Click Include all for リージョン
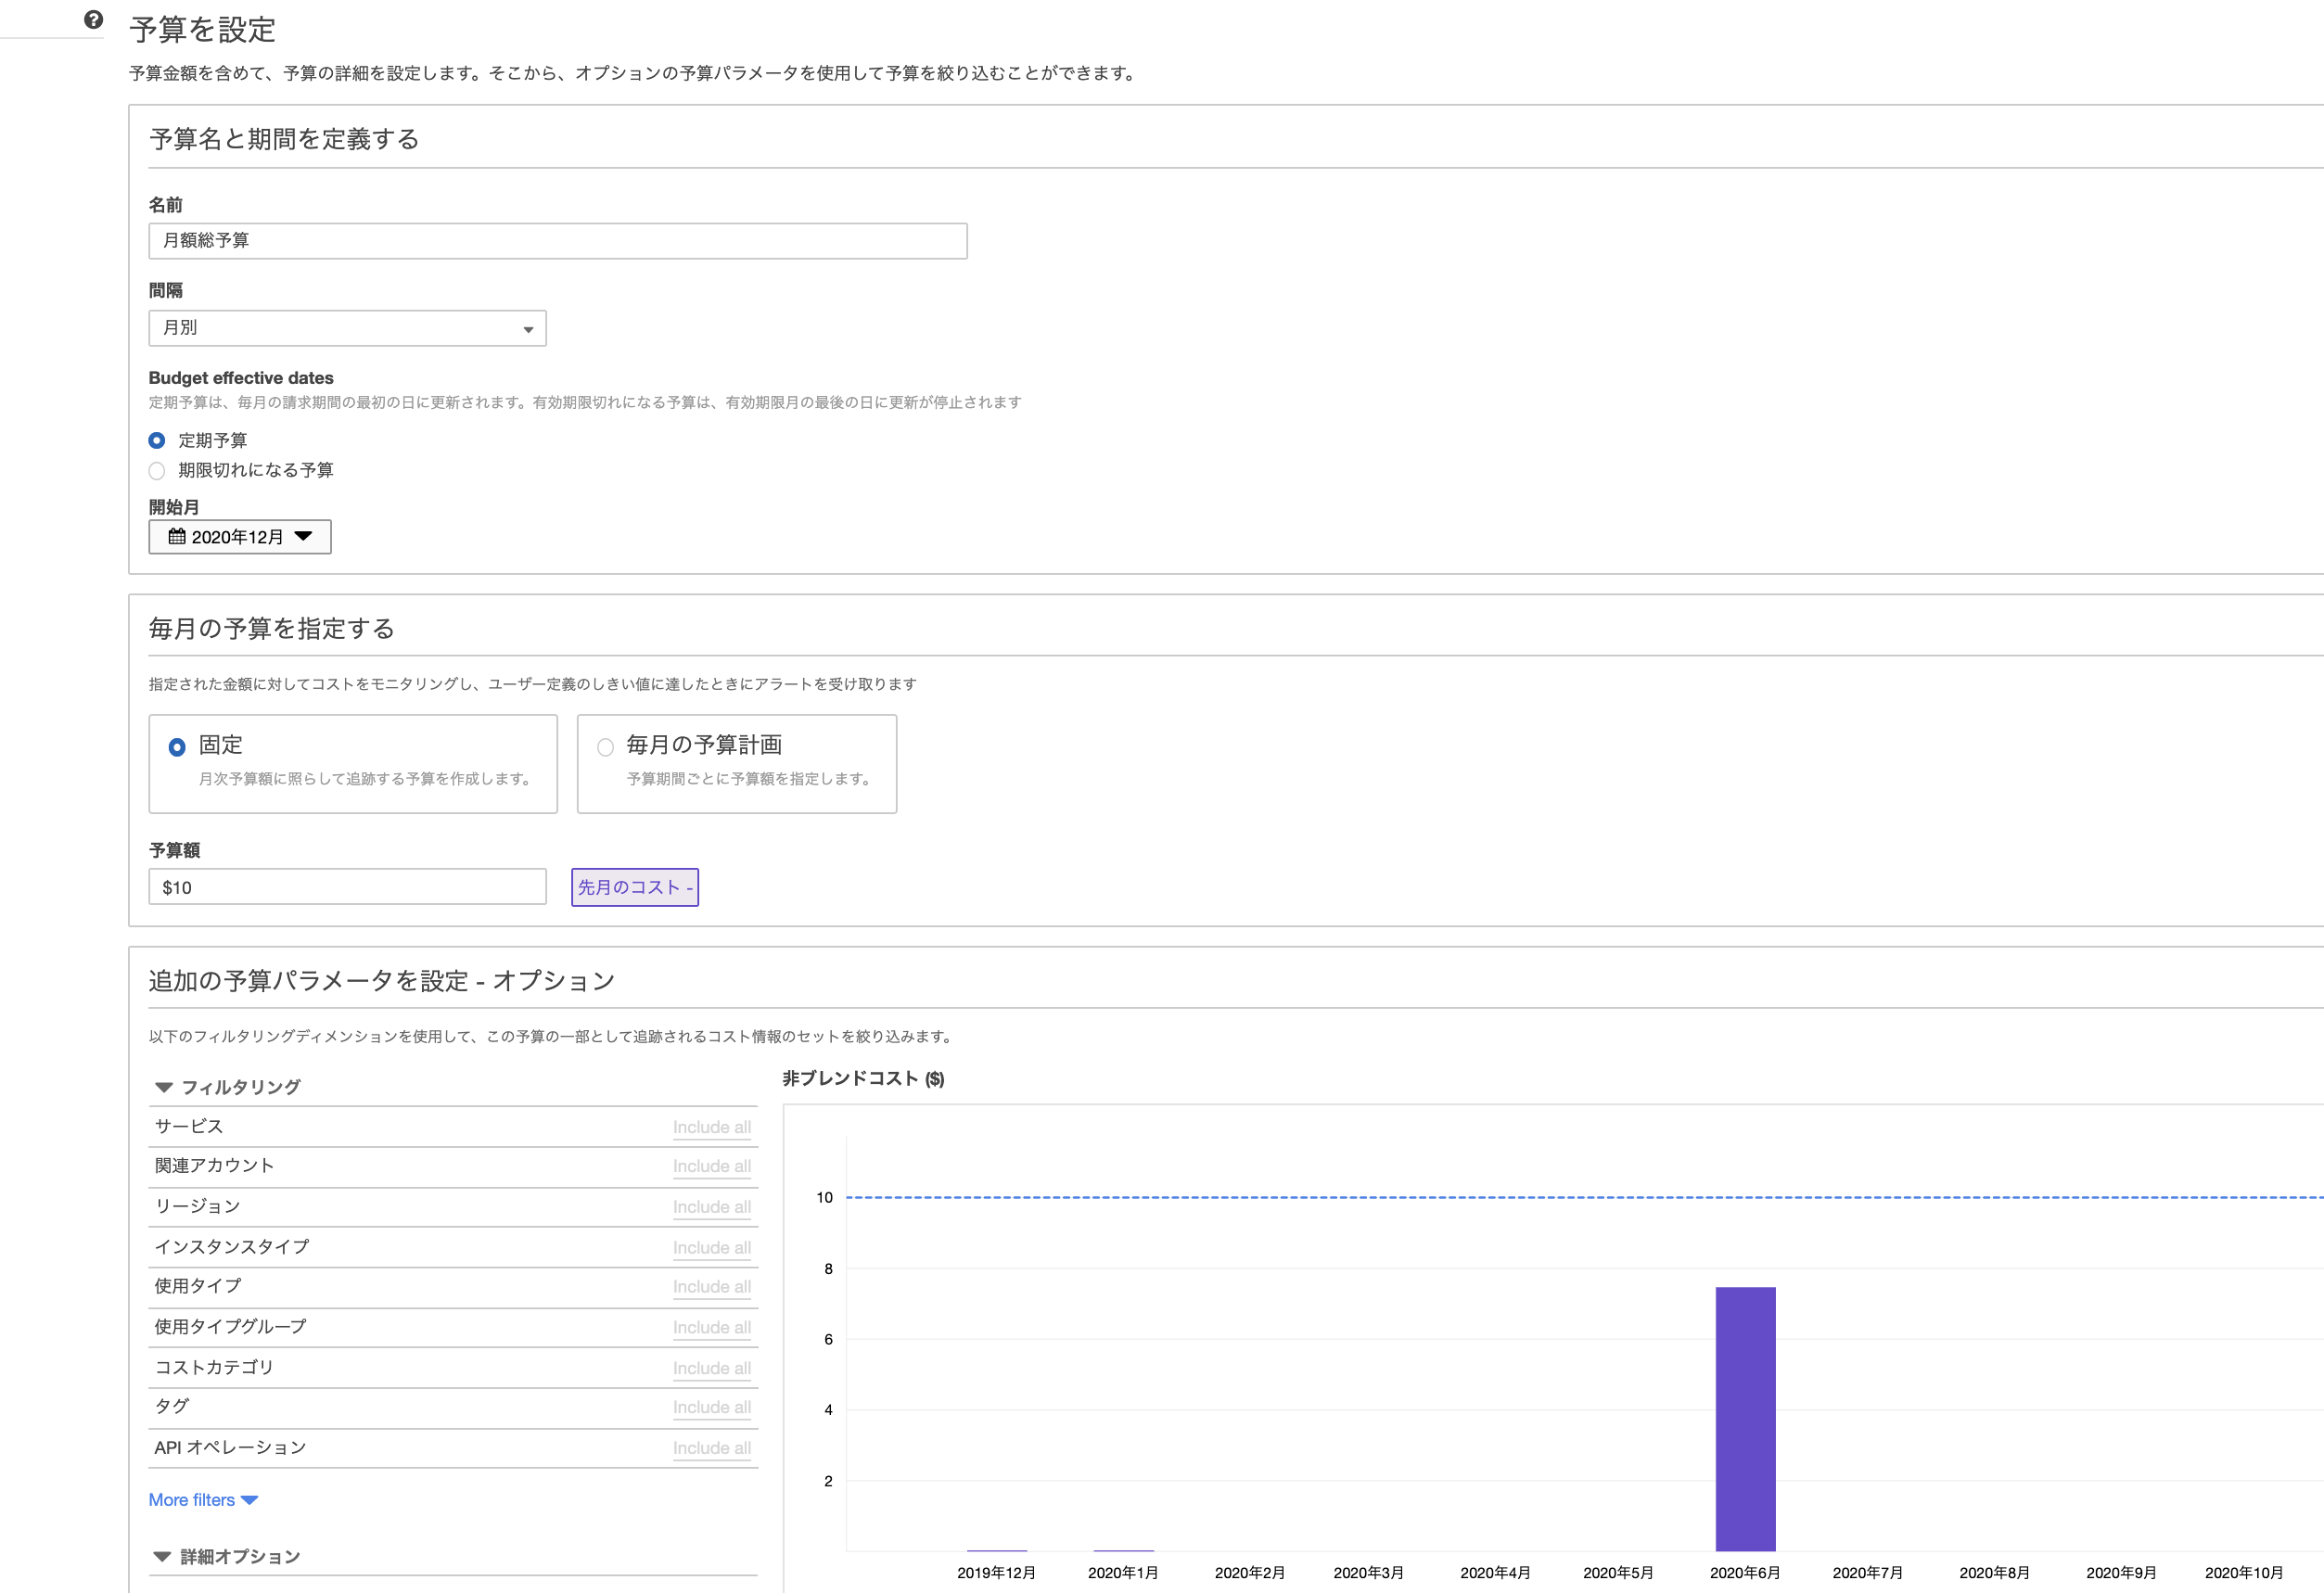The image size is (2324, 1593). 711,1207
